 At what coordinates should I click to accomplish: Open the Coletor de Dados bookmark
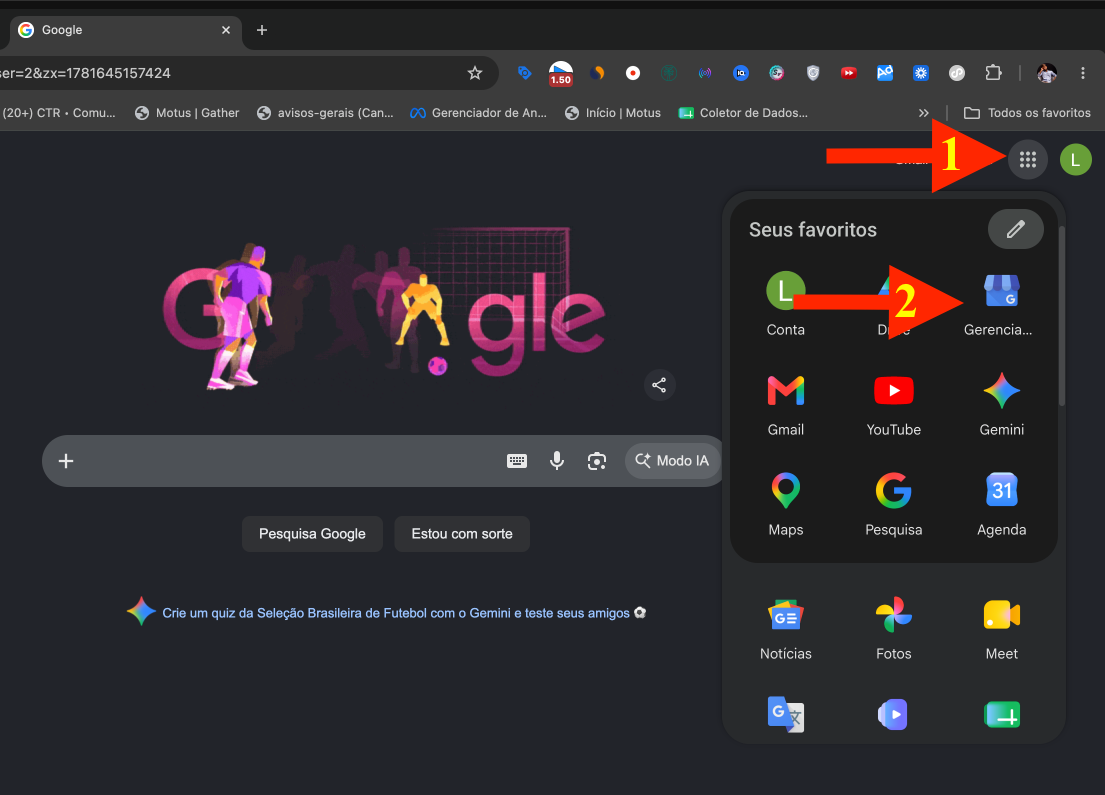click(x=743, y=113)
